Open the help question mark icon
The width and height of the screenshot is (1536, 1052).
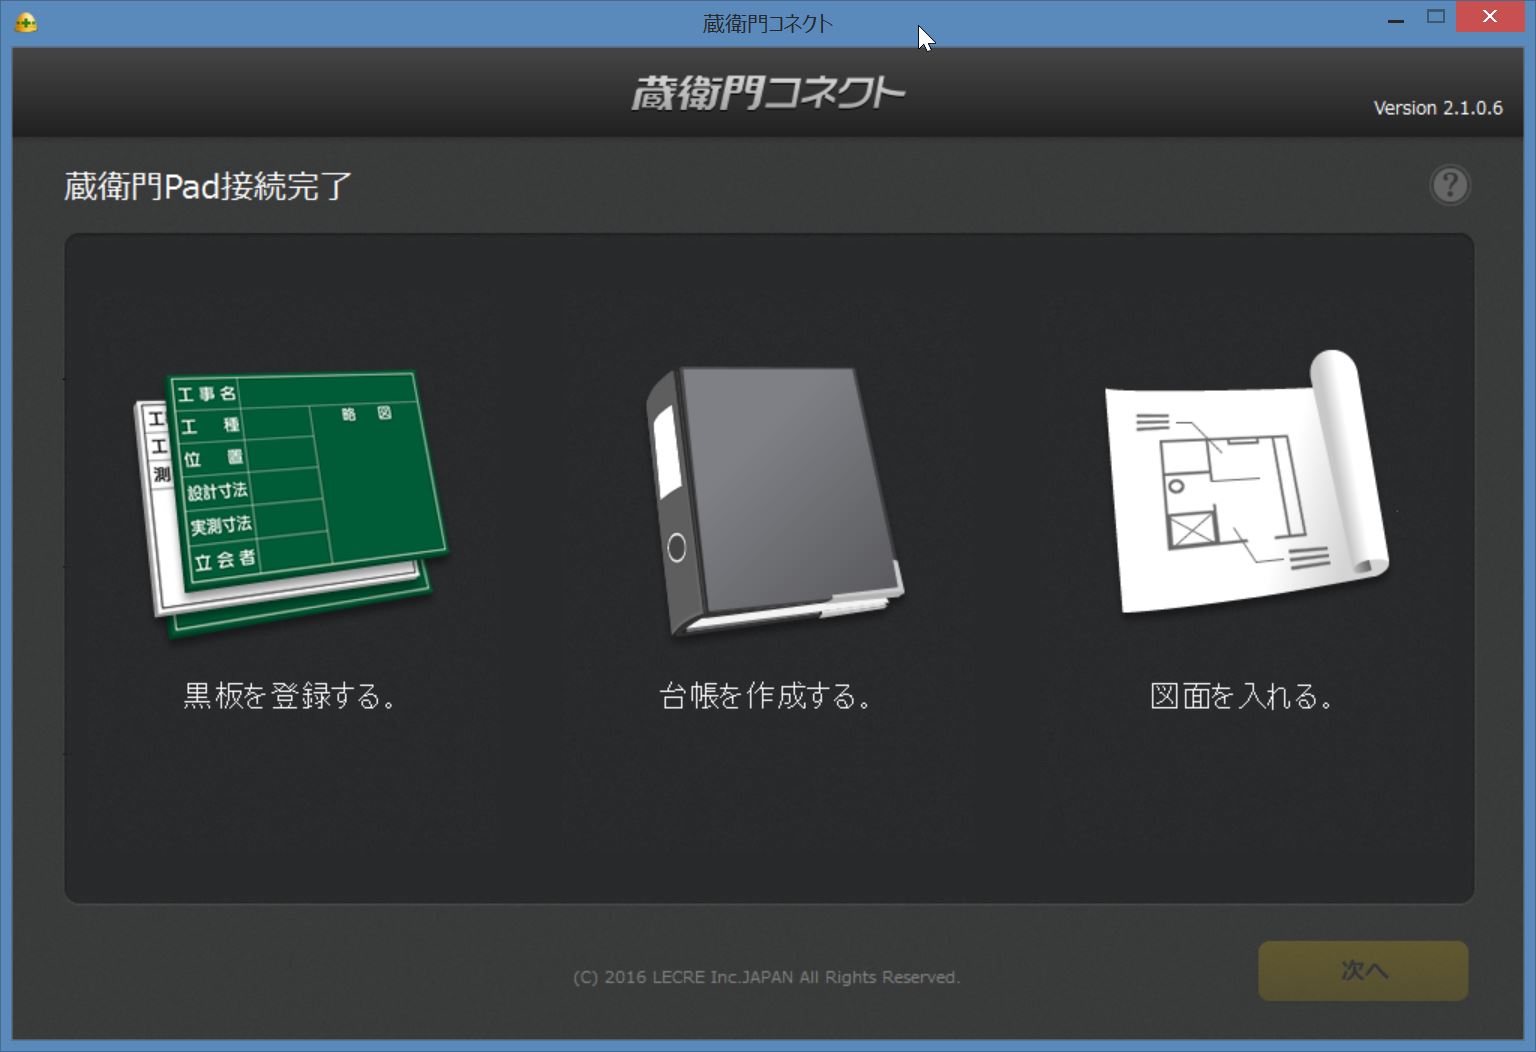pyautogui.click(x=1450, y=186)
